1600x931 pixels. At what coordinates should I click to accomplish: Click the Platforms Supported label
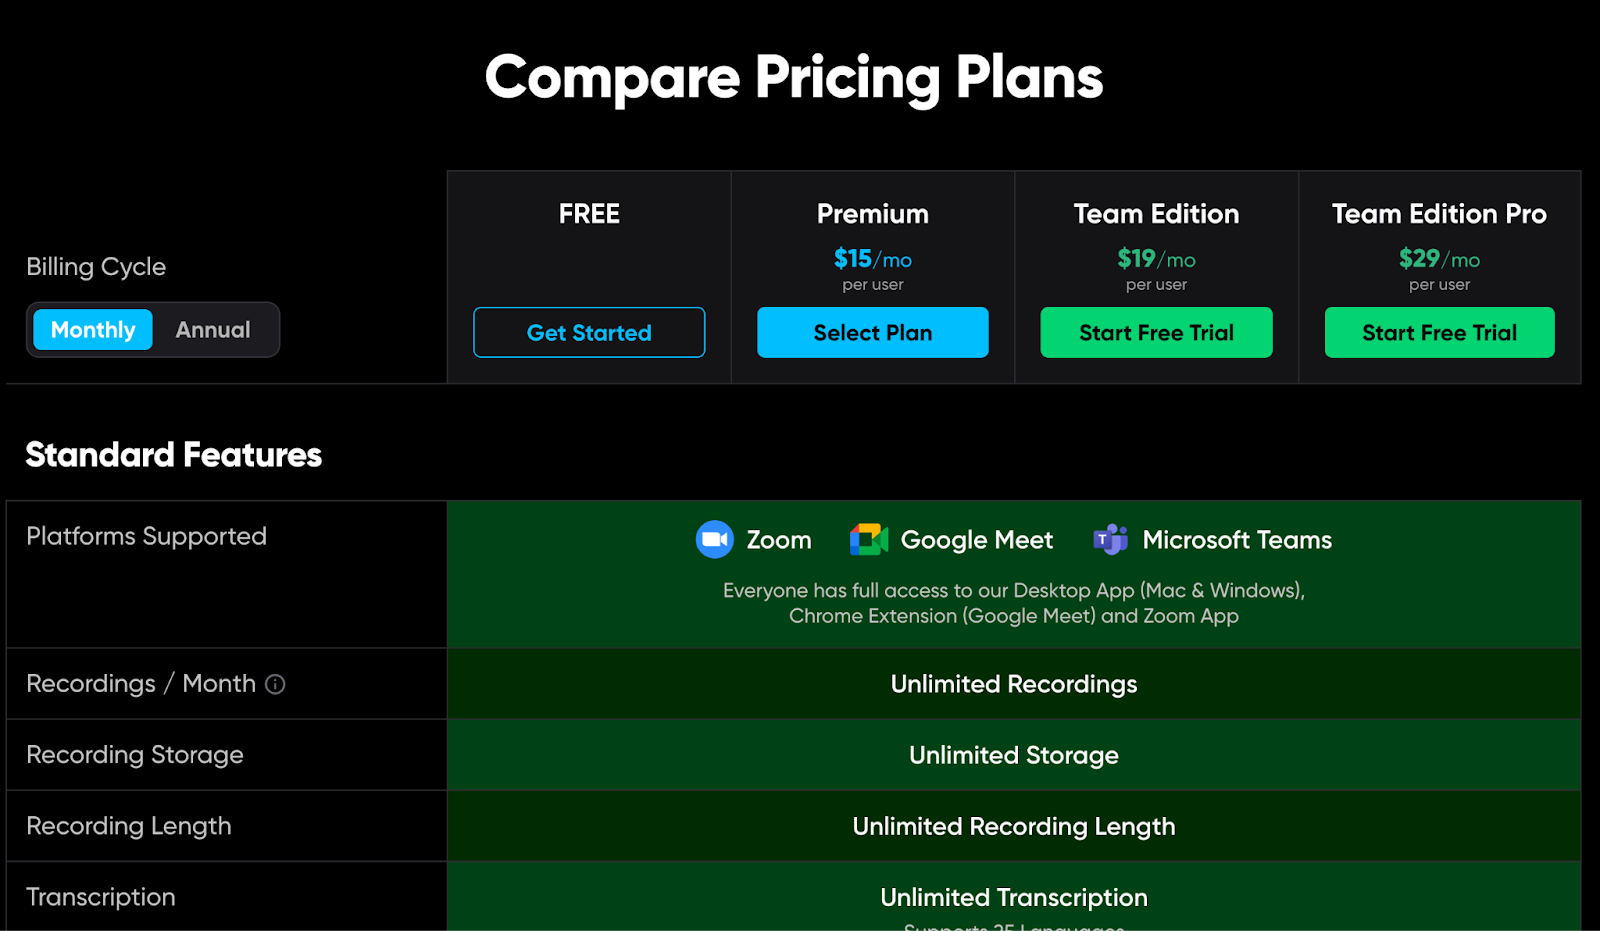tap(147, 537)
